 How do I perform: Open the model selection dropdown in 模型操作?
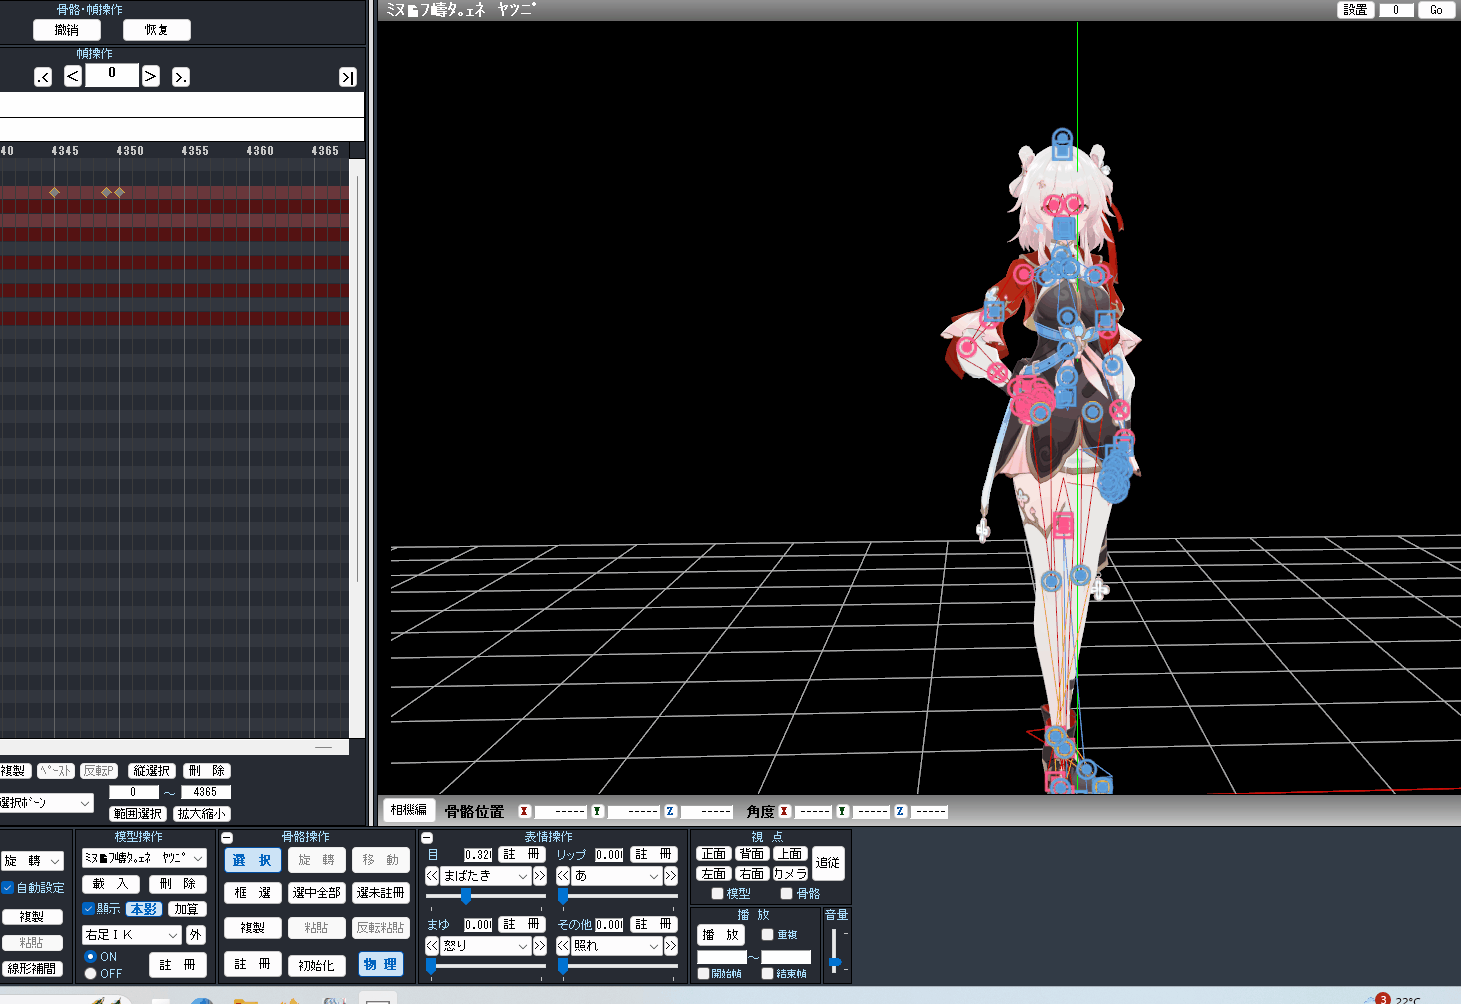tap(145, 857)
